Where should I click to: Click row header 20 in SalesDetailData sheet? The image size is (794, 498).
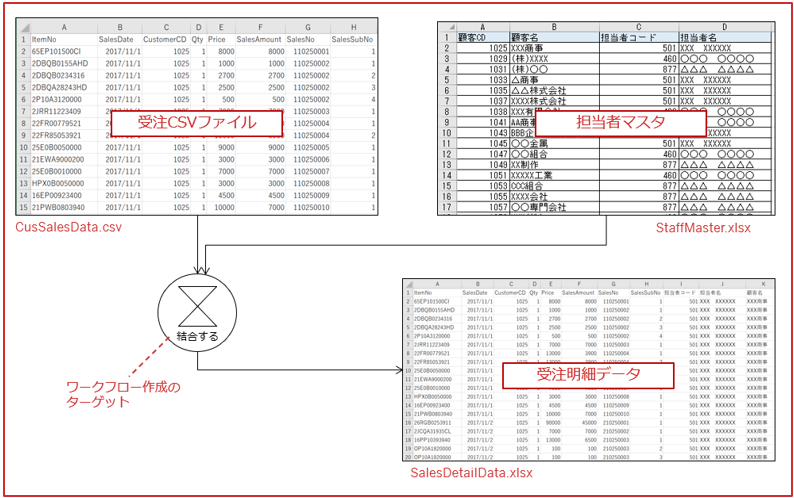[408, 457]
